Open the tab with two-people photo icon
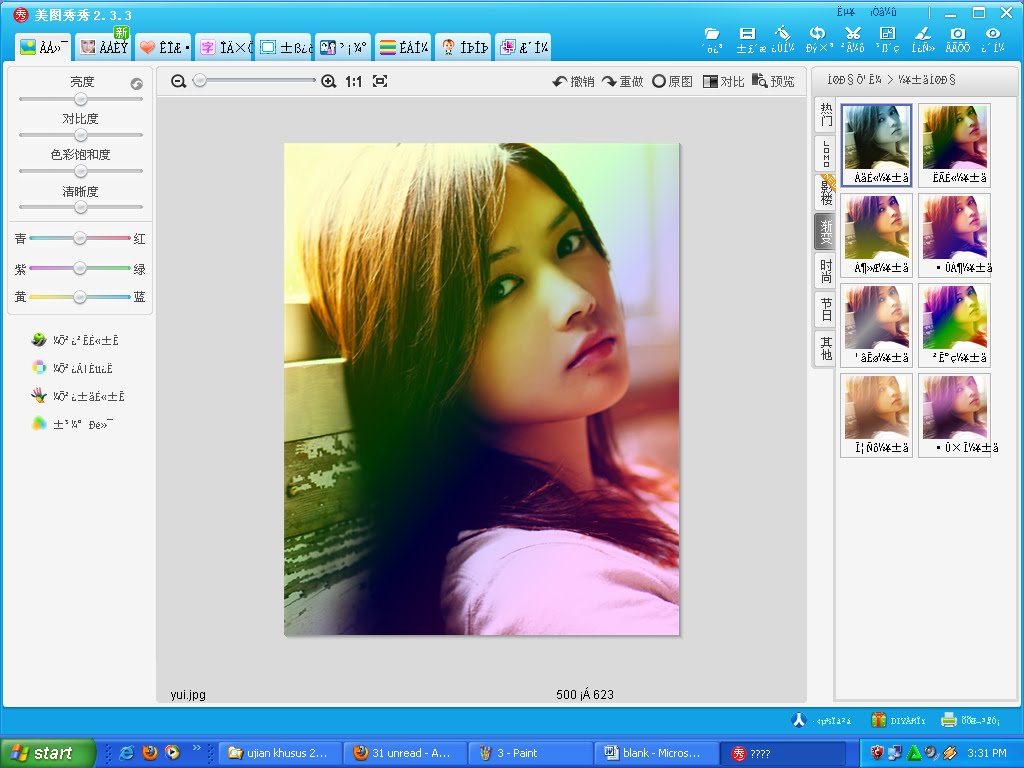 point(344,47)
